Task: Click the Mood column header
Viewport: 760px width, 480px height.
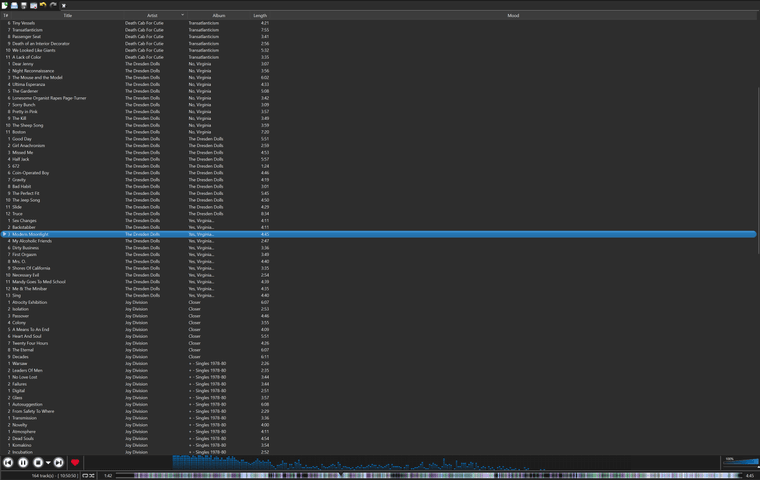Action: coord(513,16)
